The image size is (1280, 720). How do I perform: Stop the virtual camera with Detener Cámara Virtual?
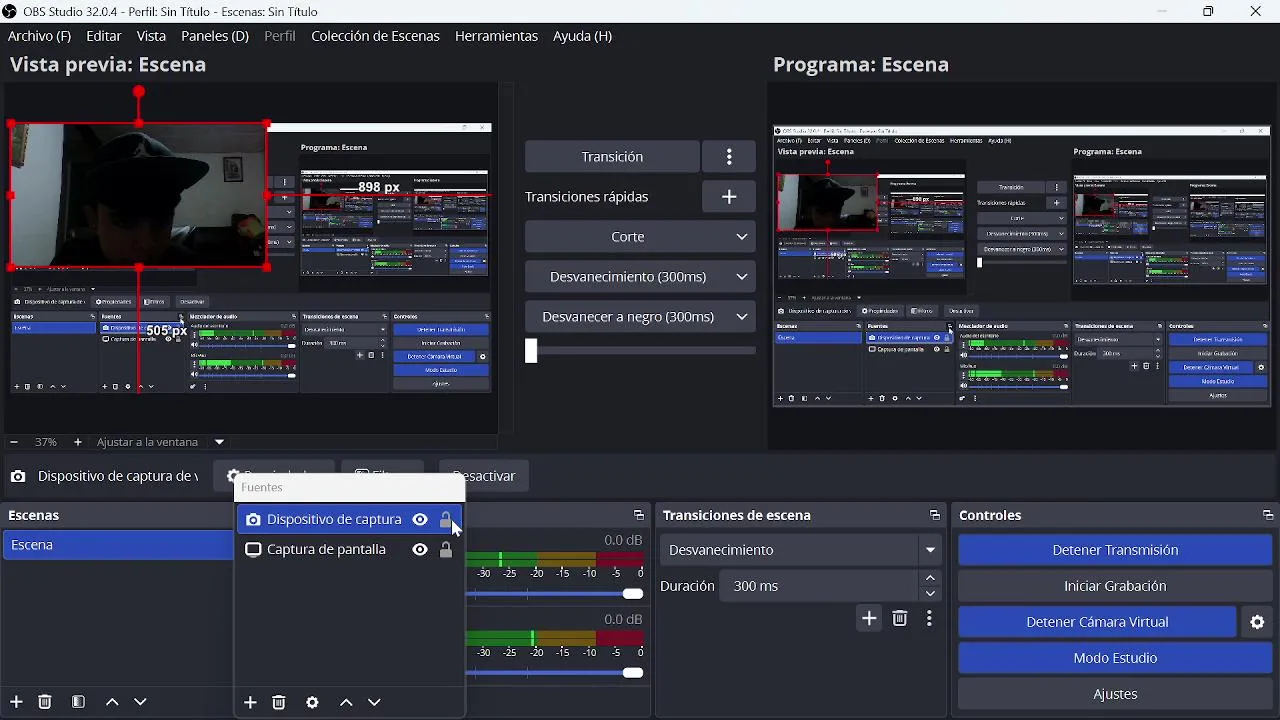coord(1097,622)
